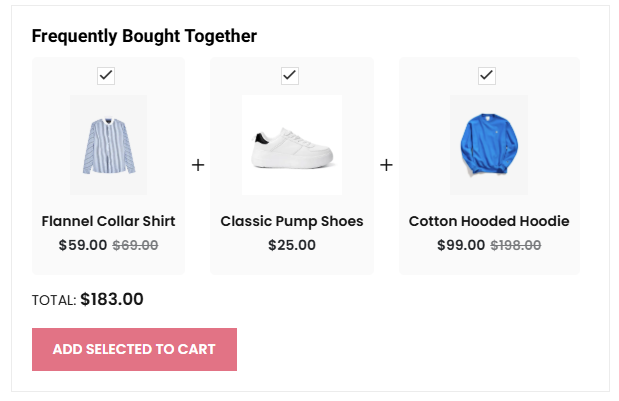
Task: Uncheck the Flannel Collar Shirt checkbox
Action: 106,76
